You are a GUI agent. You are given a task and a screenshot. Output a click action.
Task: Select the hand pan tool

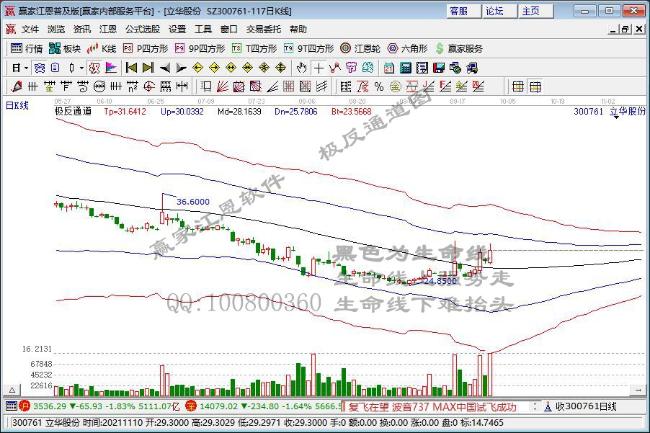coord(302,68)
